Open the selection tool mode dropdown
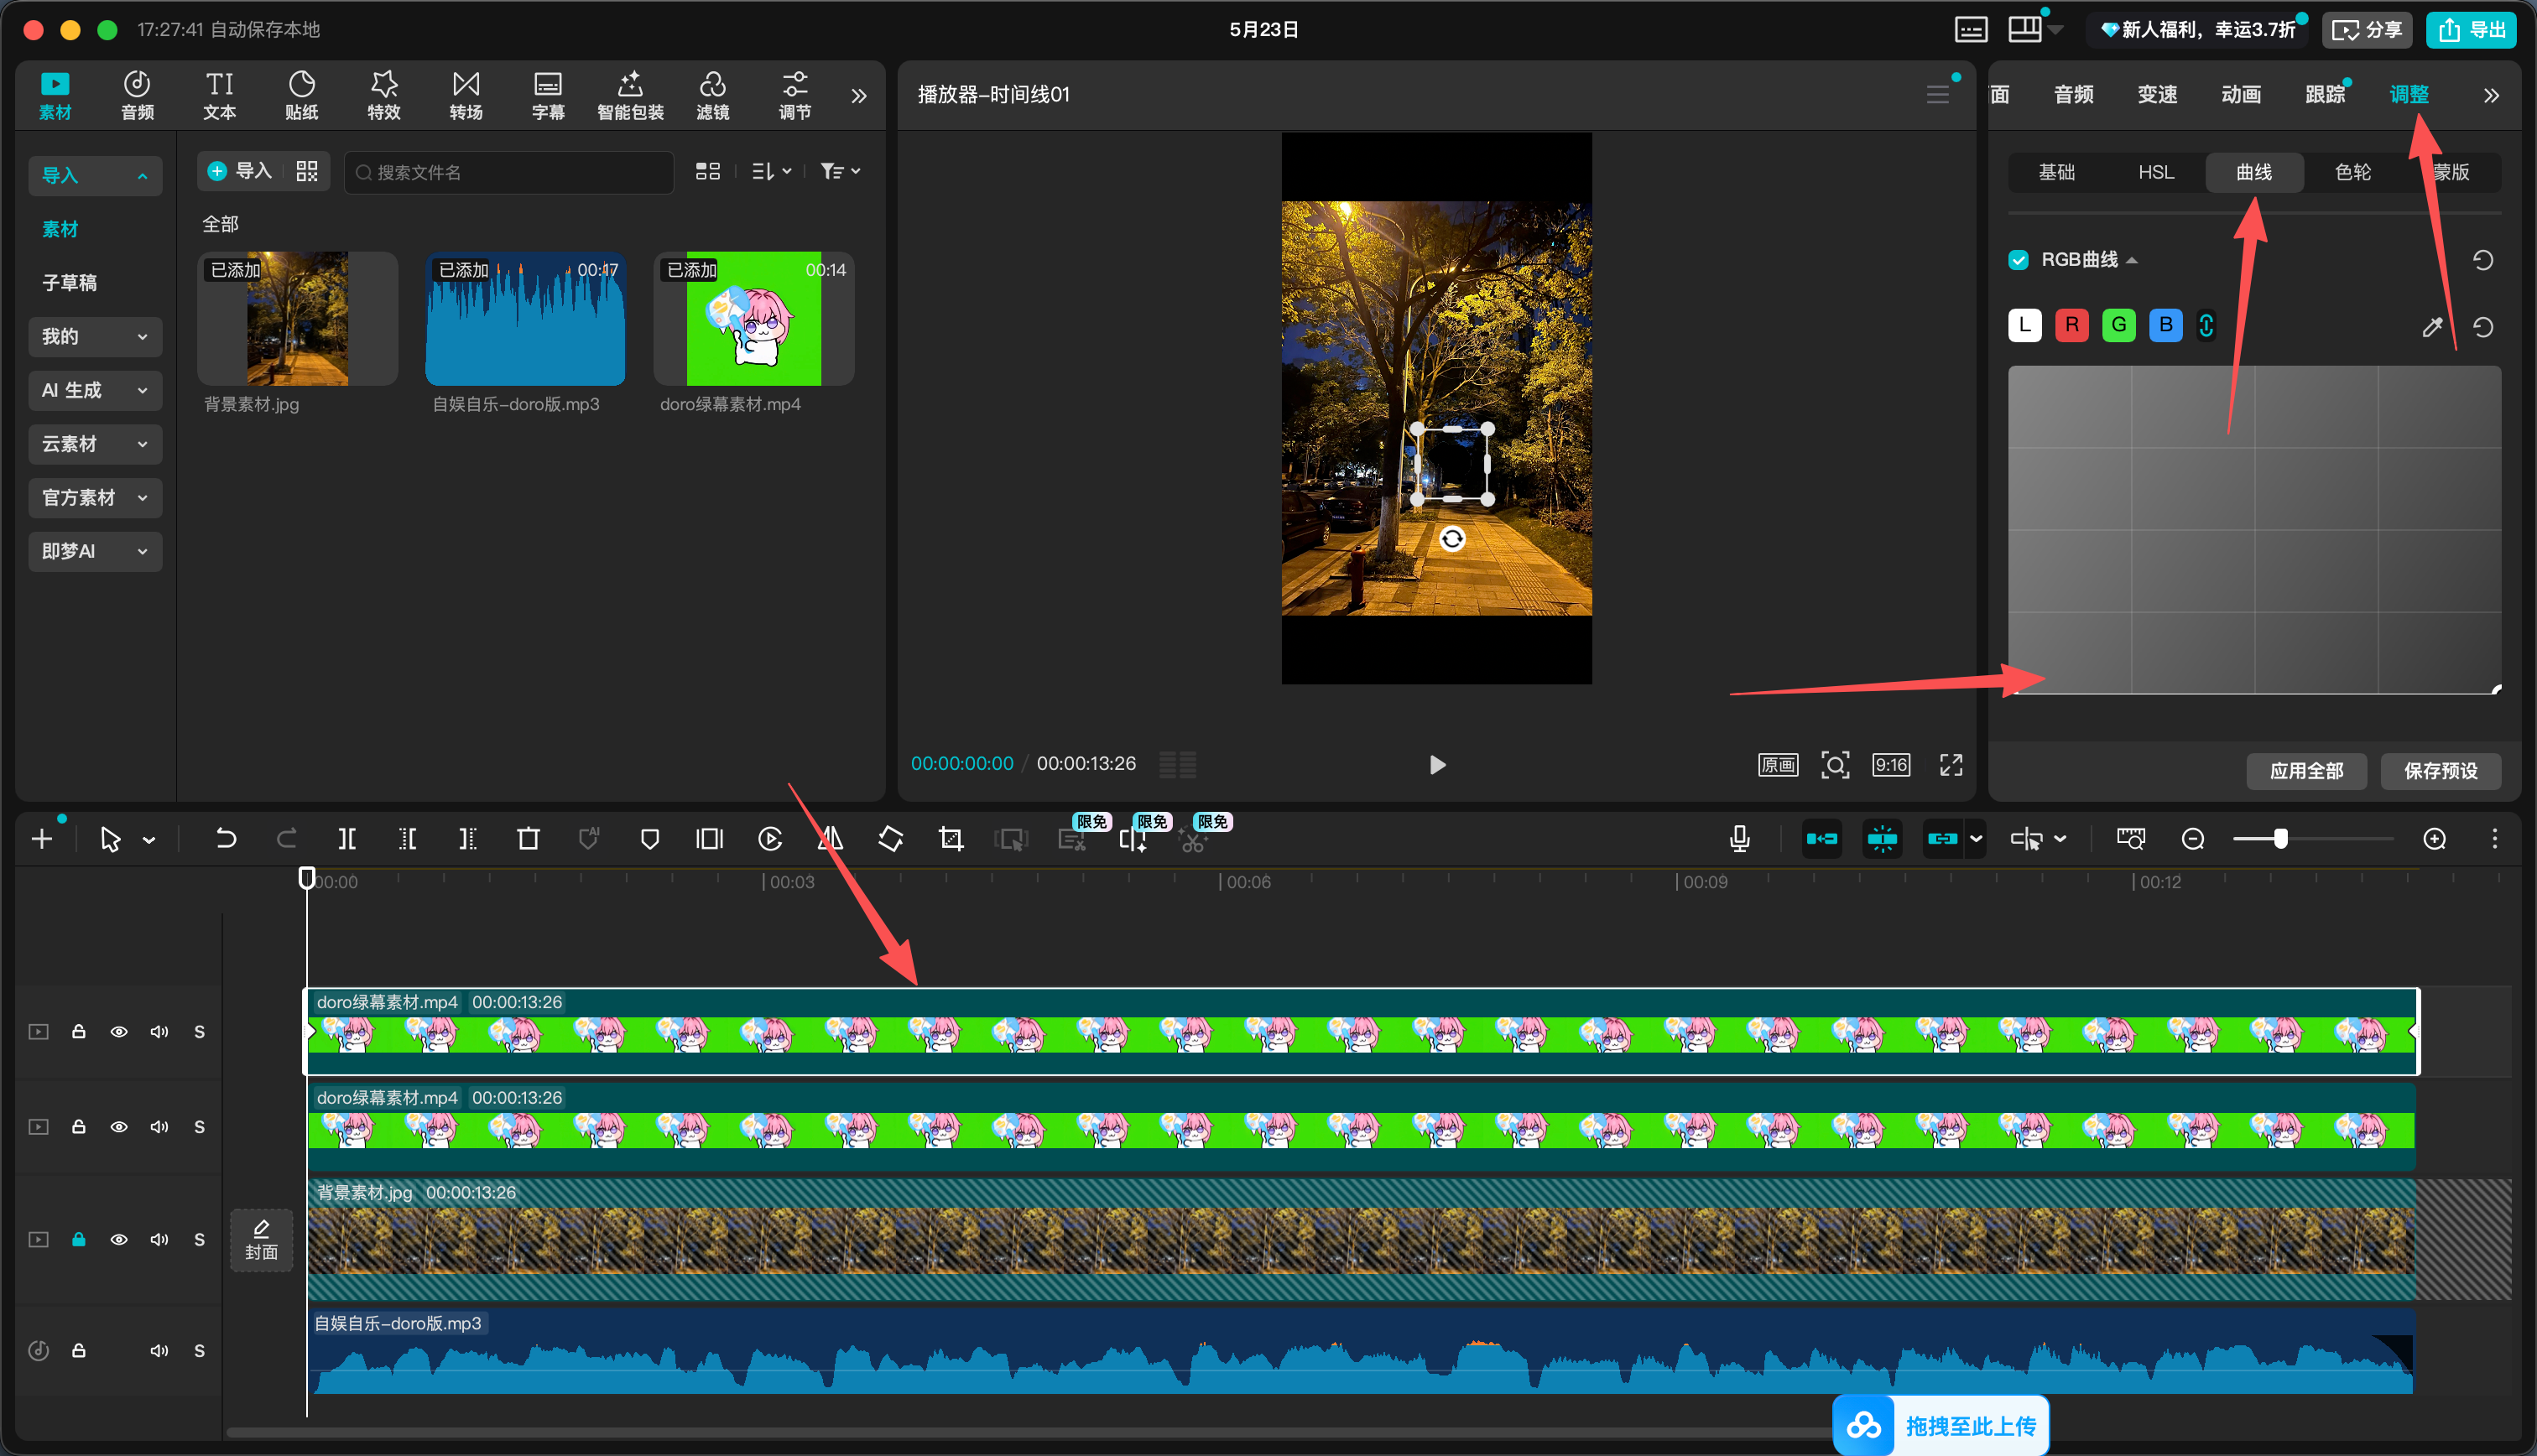 (x=149, y=840)
